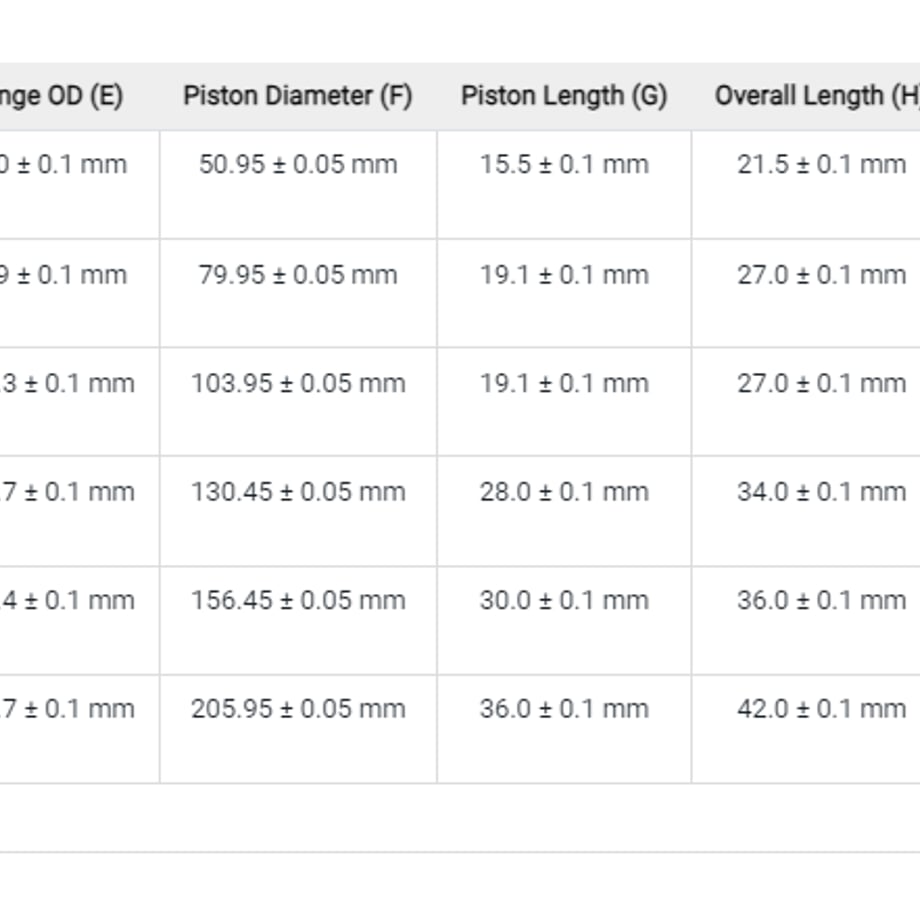Select the 28.0 ± 0.1 mm piston length cell

pos(564,510)
